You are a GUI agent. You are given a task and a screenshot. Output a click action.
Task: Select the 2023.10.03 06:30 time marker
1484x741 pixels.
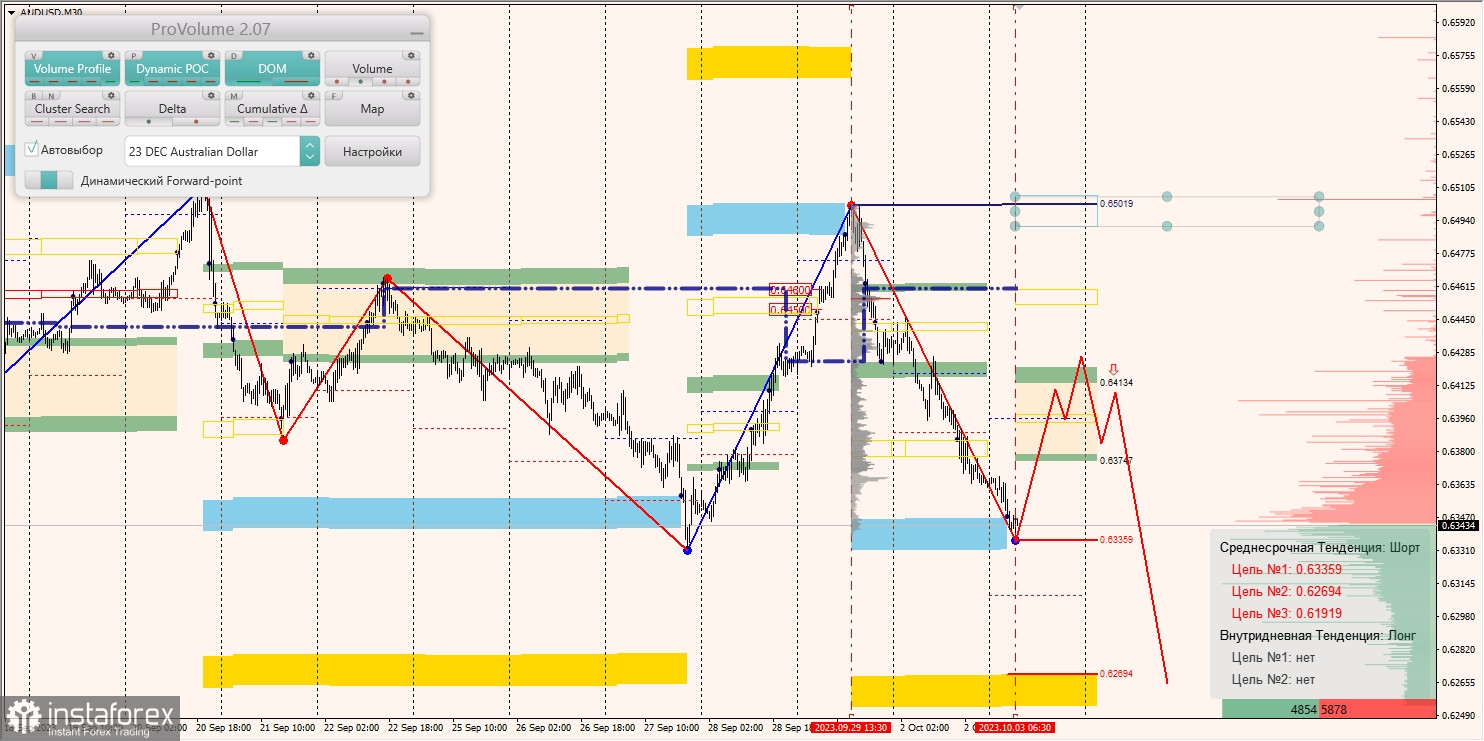[1015, 728]
